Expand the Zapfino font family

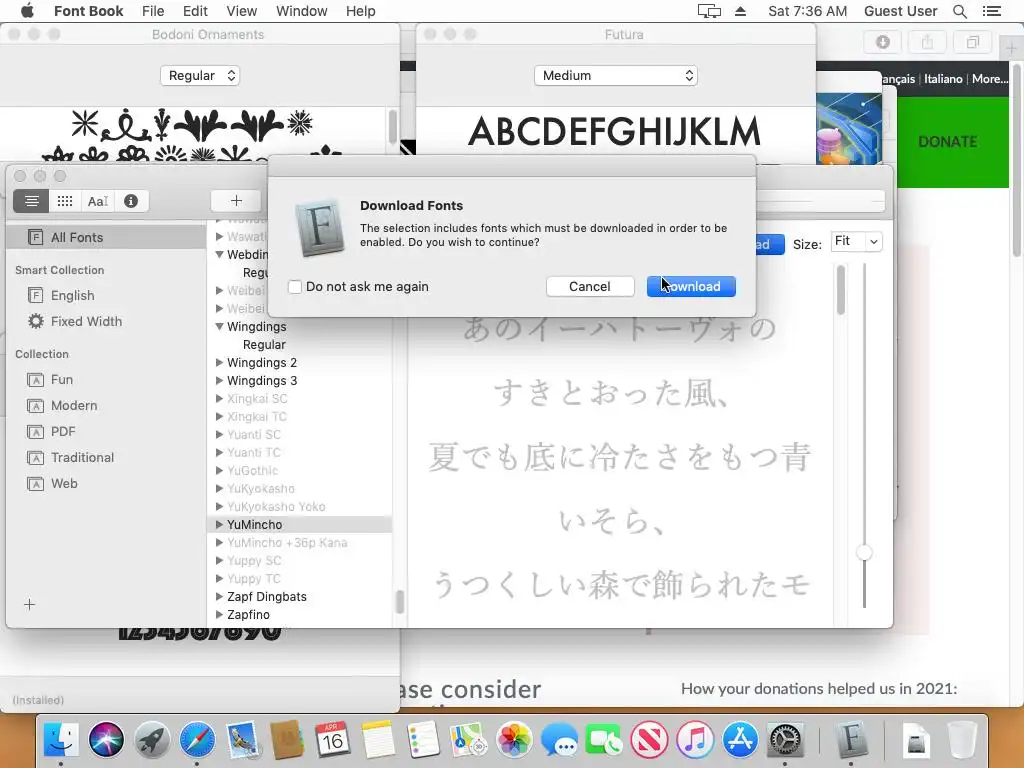coord(219,615)
